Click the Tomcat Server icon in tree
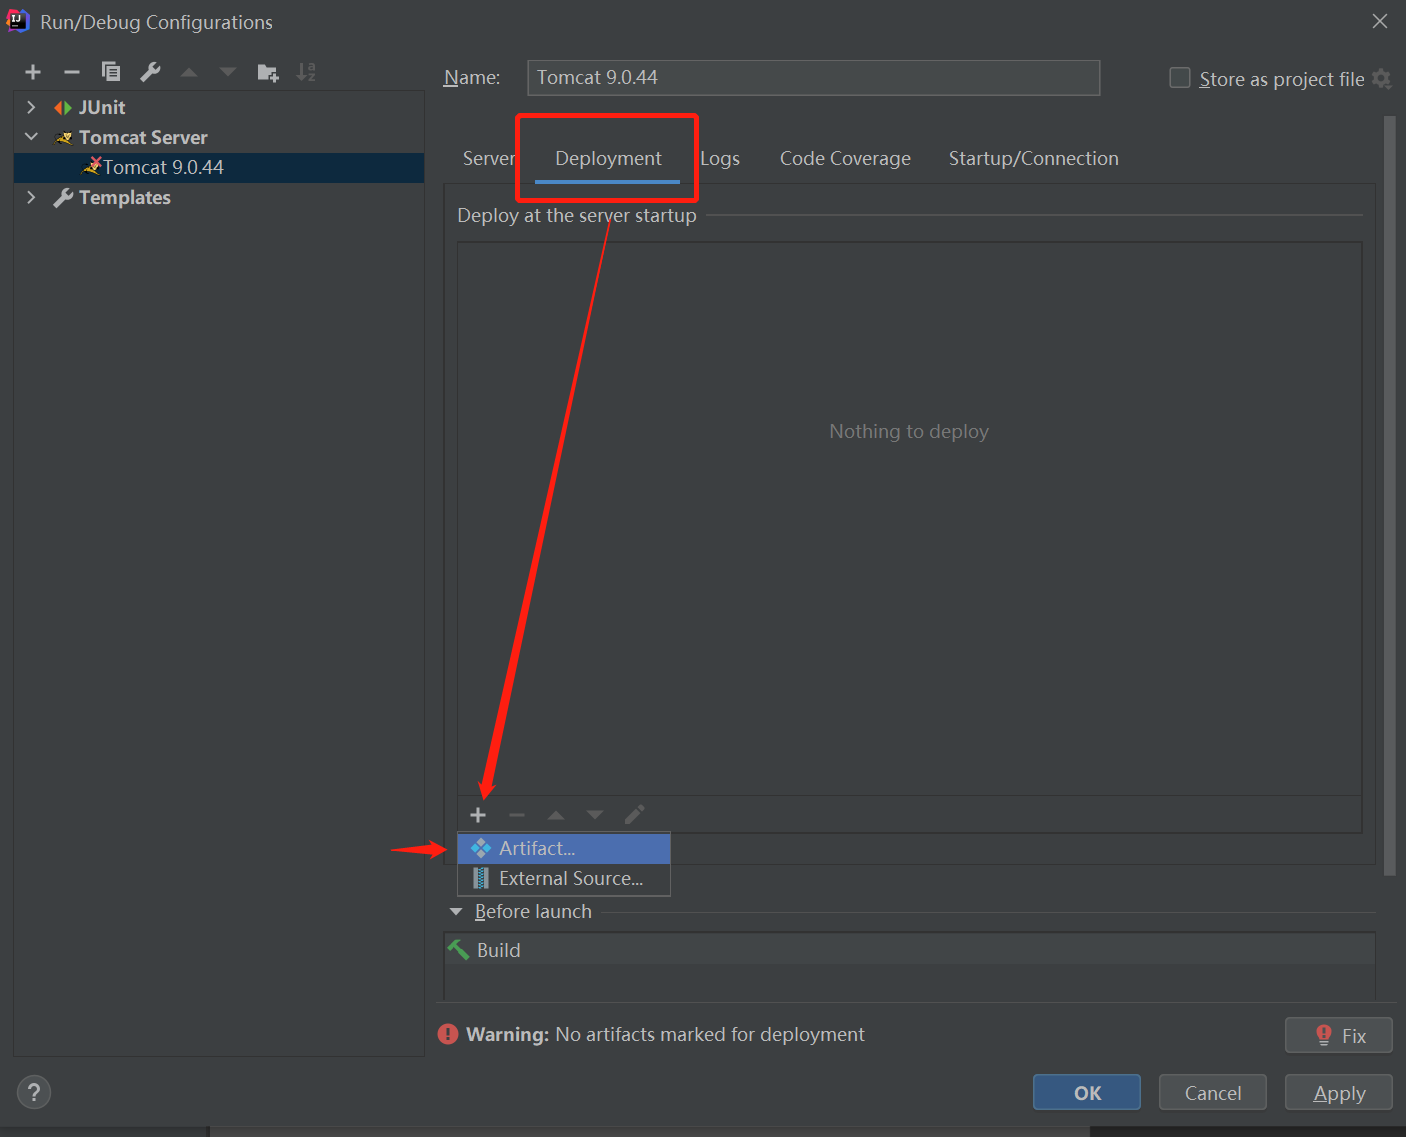Screen dimensions: 1406x1137 (x=64, y=138)
